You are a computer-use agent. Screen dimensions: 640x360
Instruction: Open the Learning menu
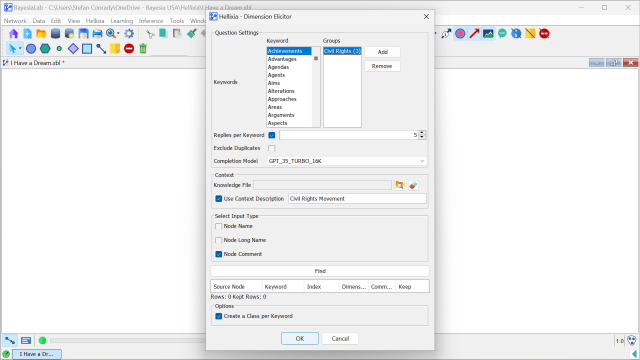coord(122,21)
